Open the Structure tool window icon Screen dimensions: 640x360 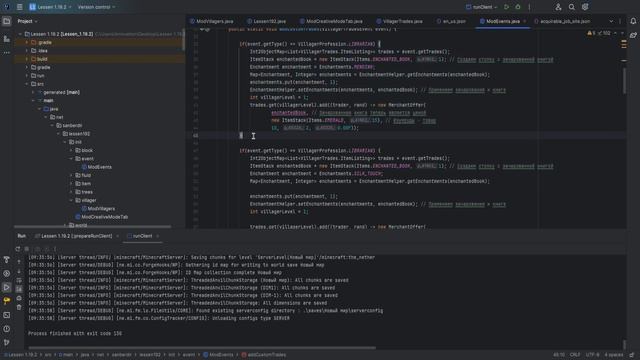click(7, 39)
